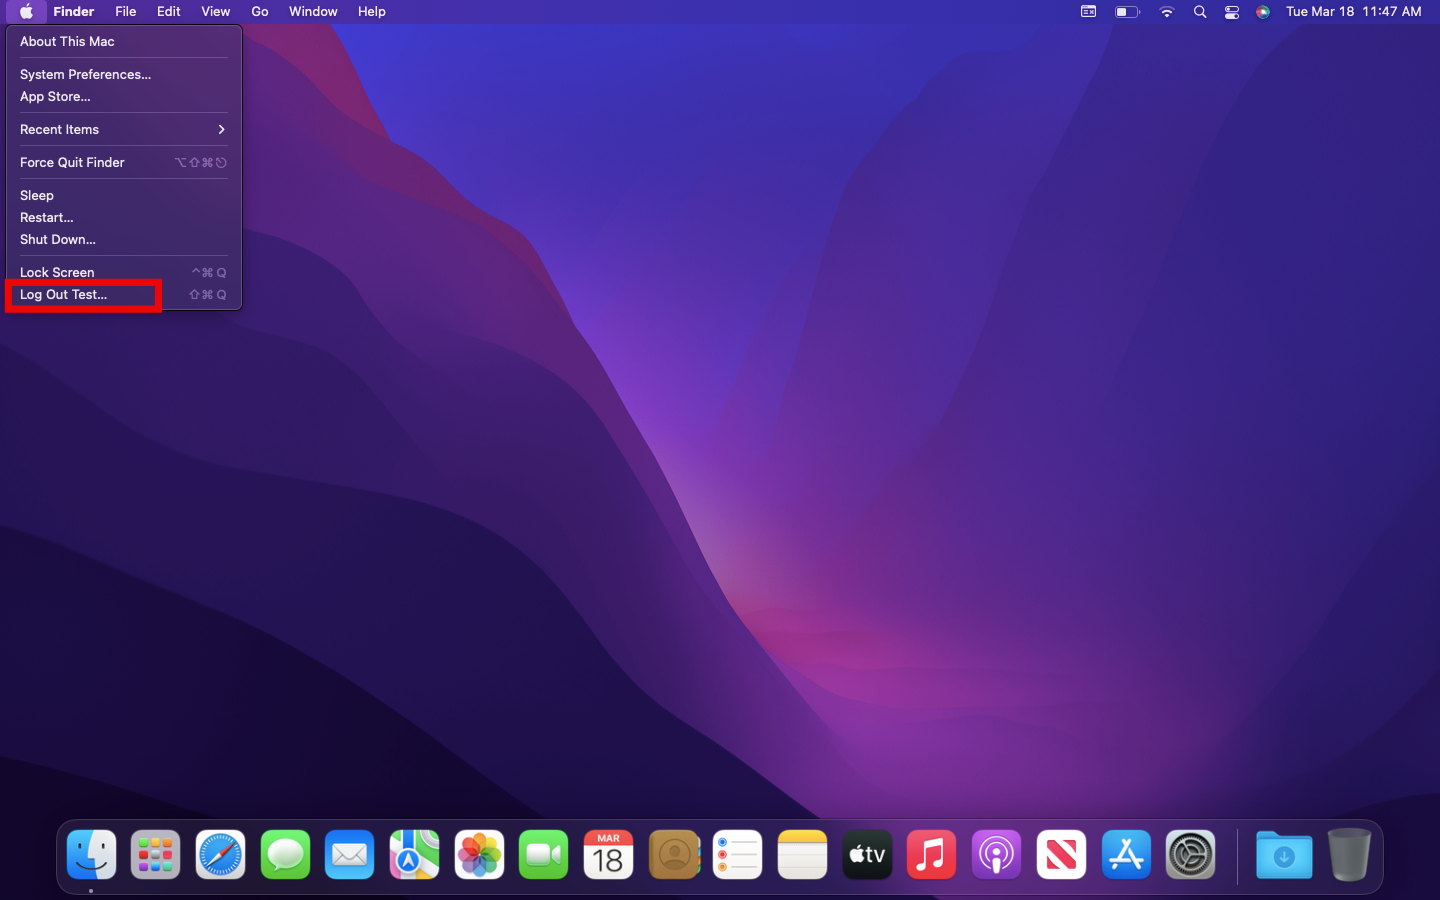Click the date and time clock
1440x900 pixels.
pos(1353,12)
